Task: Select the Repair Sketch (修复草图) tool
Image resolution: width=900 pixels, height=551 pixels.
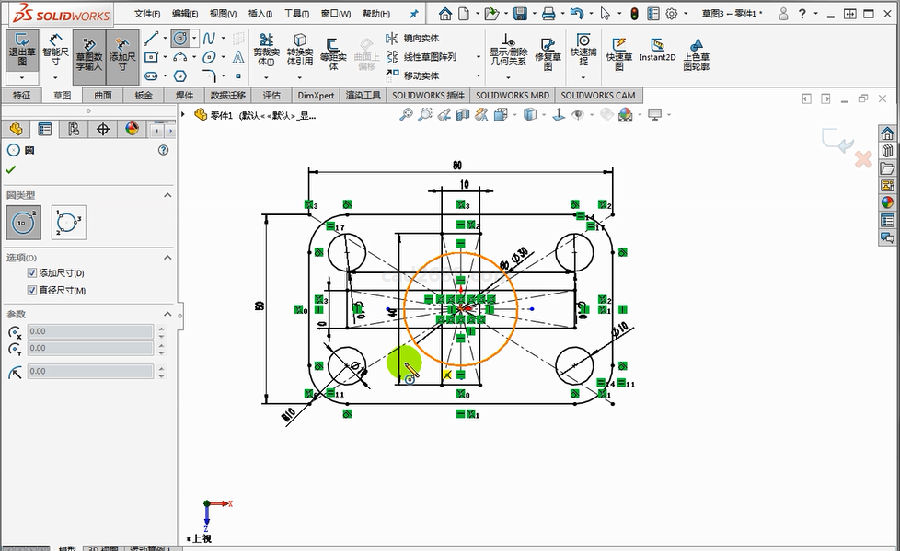Action: point(547,50)
